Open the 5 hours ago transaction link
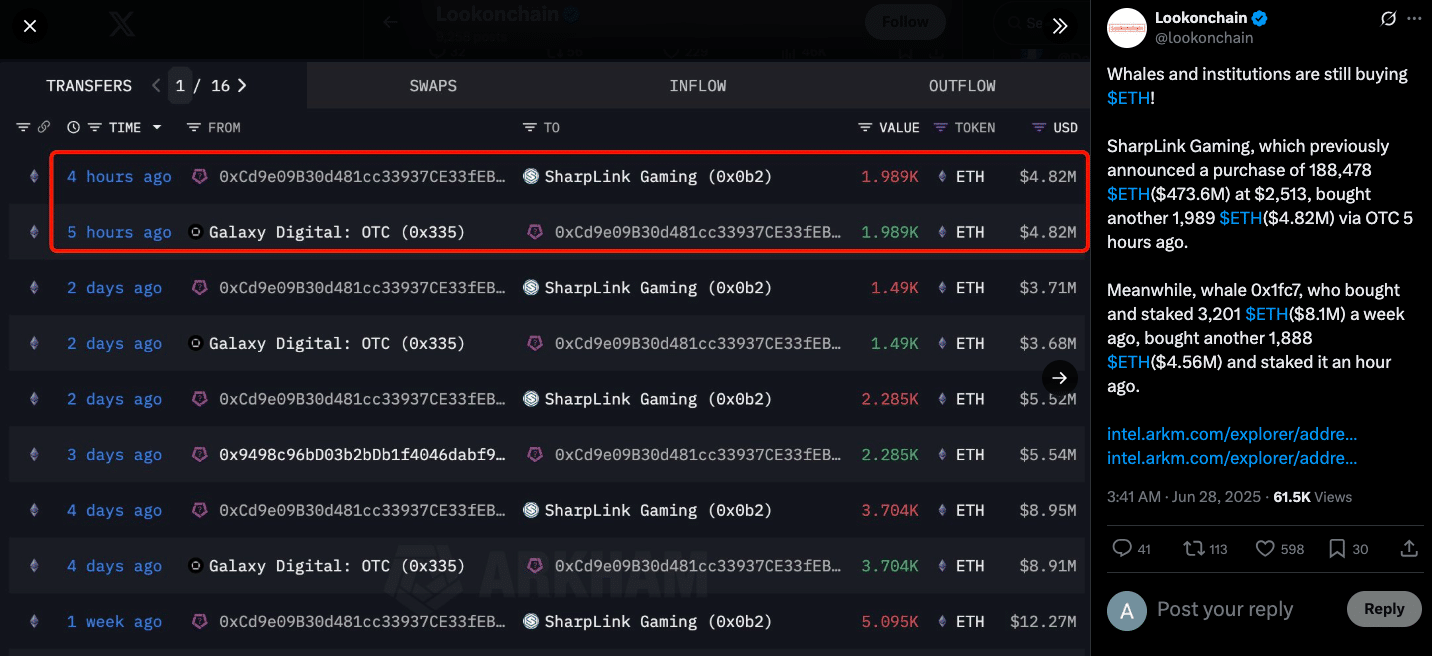The width and height of the screenshot is (1432, 656). point(119,232)
